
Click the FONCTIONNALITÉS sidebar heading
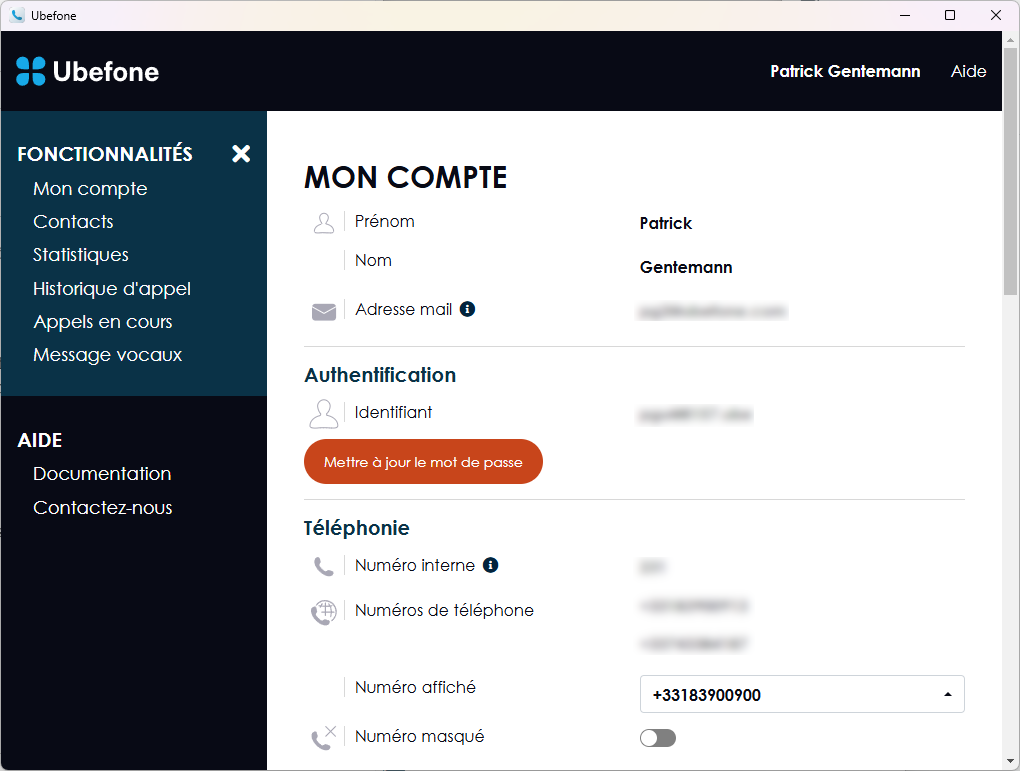[x=105, y=154]
